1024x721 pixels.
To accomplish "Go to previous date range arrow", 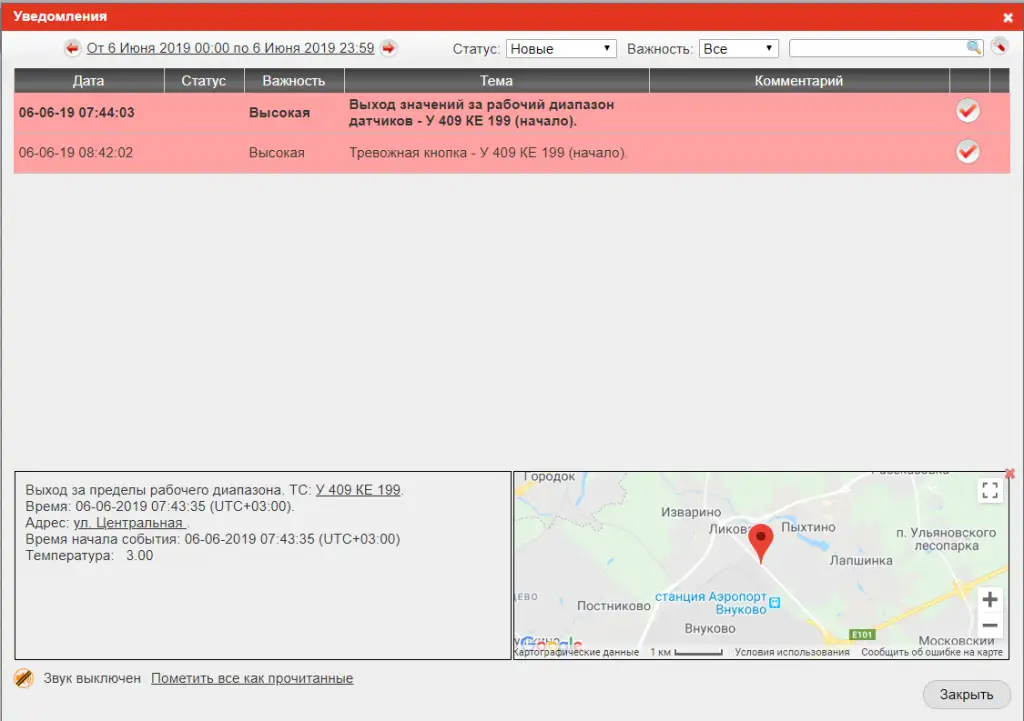I will click(x=73, y=48).
